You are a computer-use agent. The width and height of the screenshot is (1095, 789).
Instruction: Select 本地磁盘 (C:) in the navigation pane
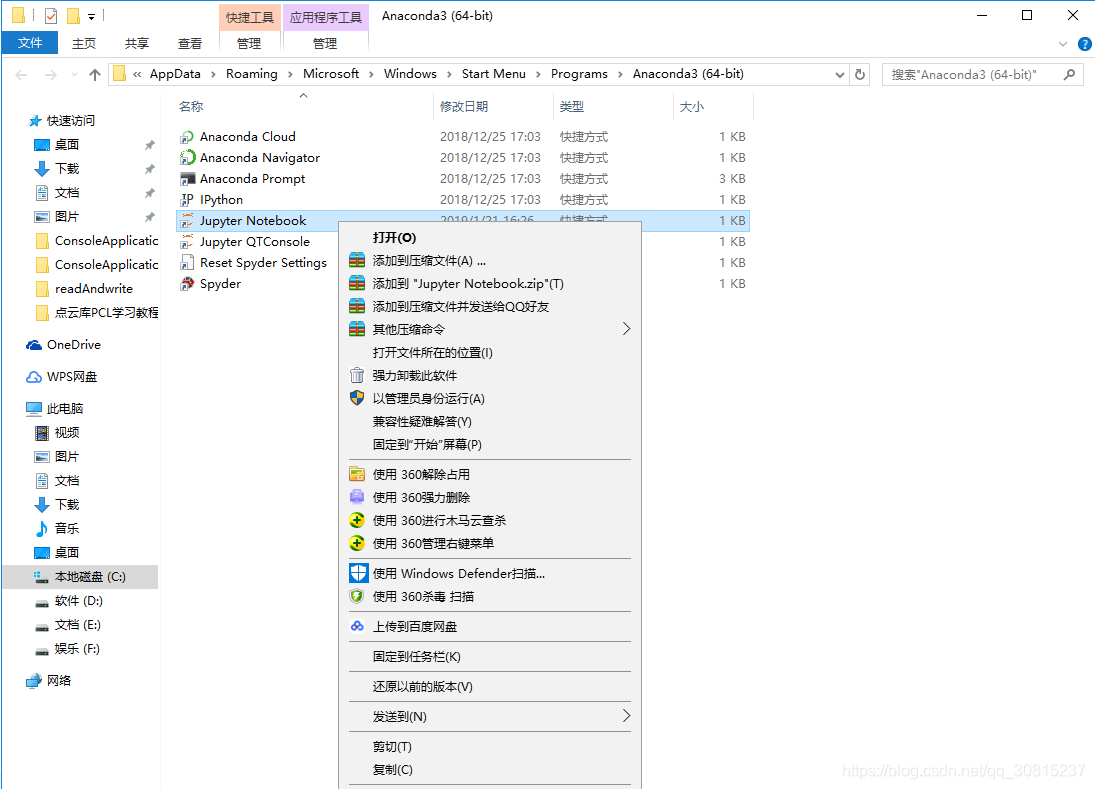80,577
